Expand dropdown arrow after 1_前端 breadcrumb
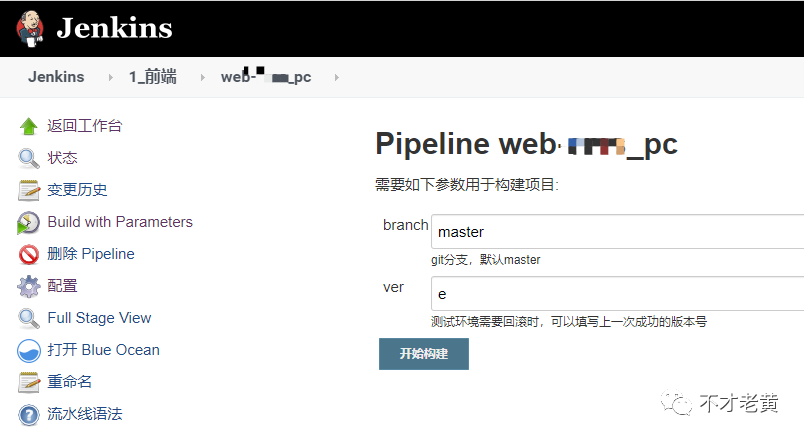This screenshot has height=438, width=804. click(x=203, y=77)
